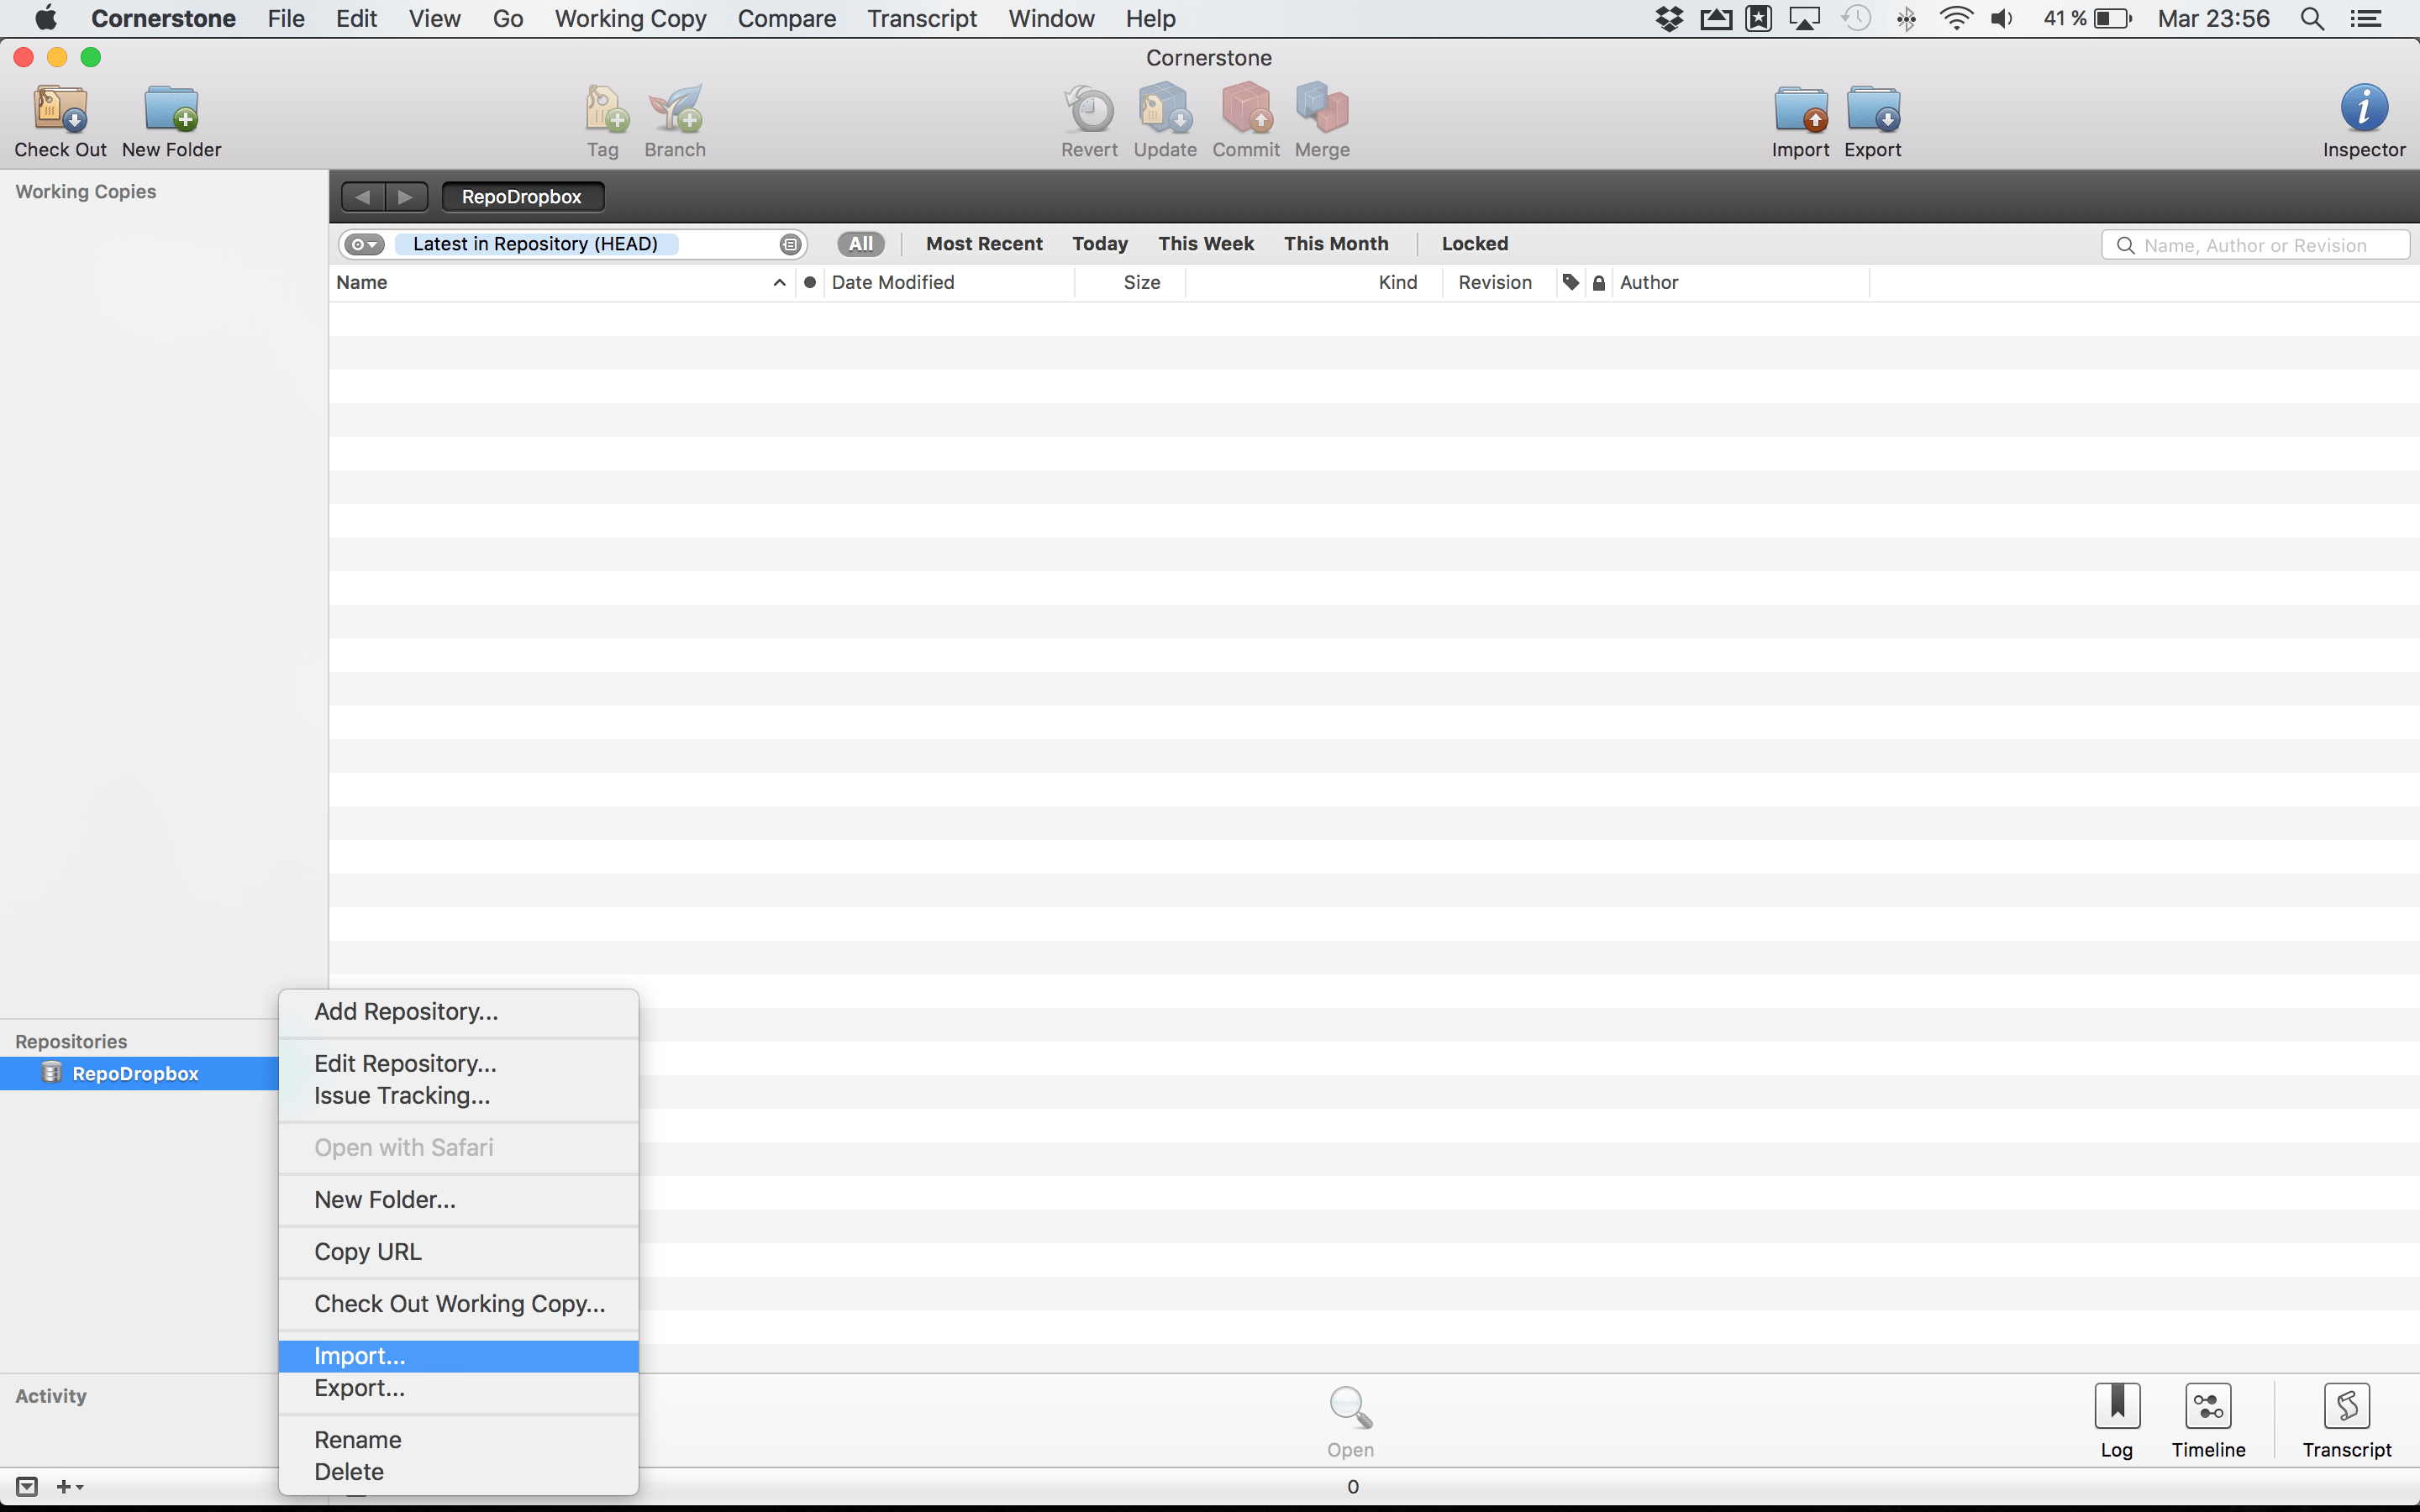Click the Commit toolbar icon
This screenshot has width=2420, height=1512.
coord(1246,109)
